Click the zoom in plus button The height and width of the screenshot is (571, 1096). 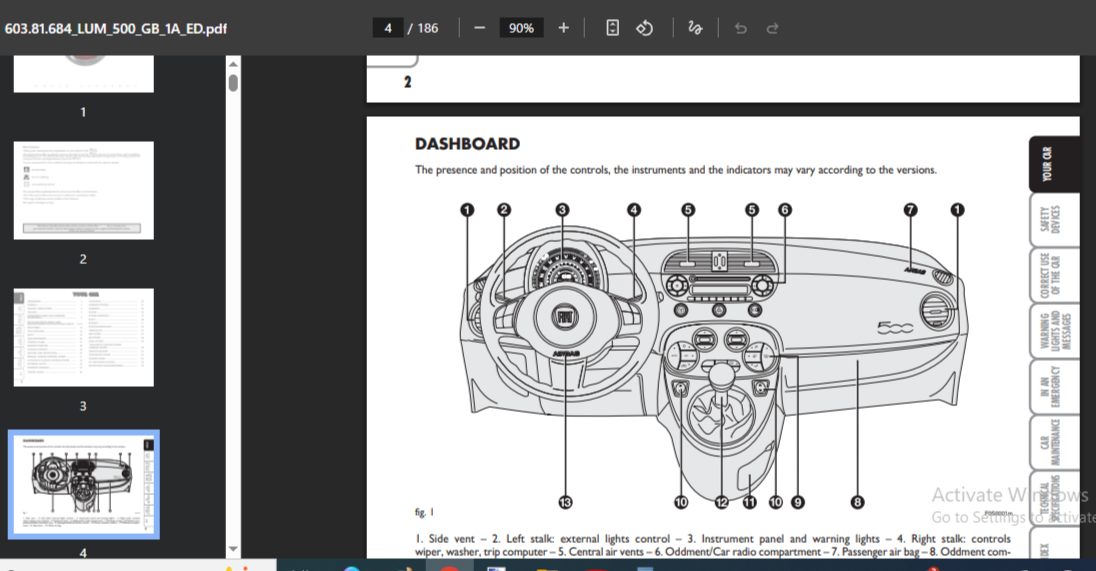(564, 28)
